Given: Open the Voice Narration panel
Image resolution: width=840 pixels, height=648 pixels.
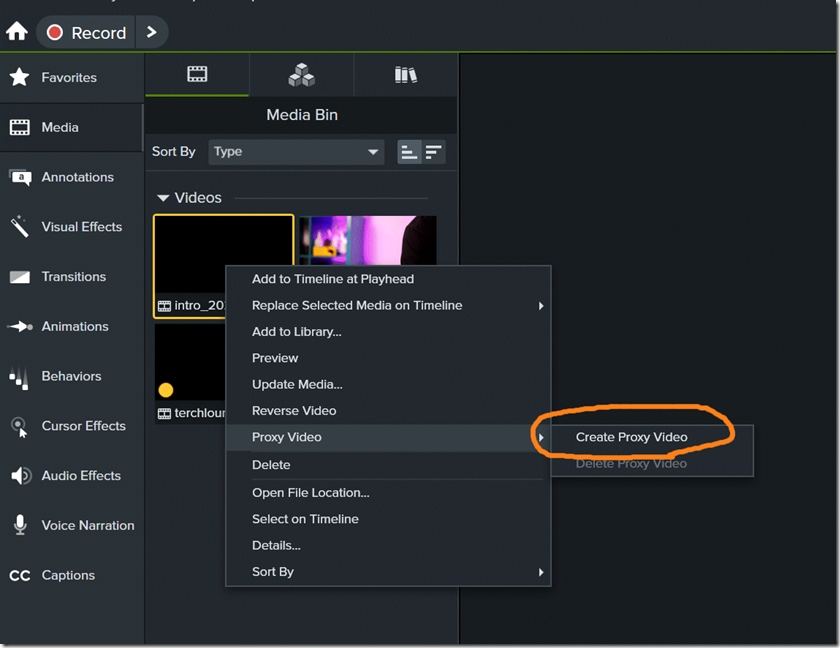Looking at the screenshot, I should (x=72, y=526).
